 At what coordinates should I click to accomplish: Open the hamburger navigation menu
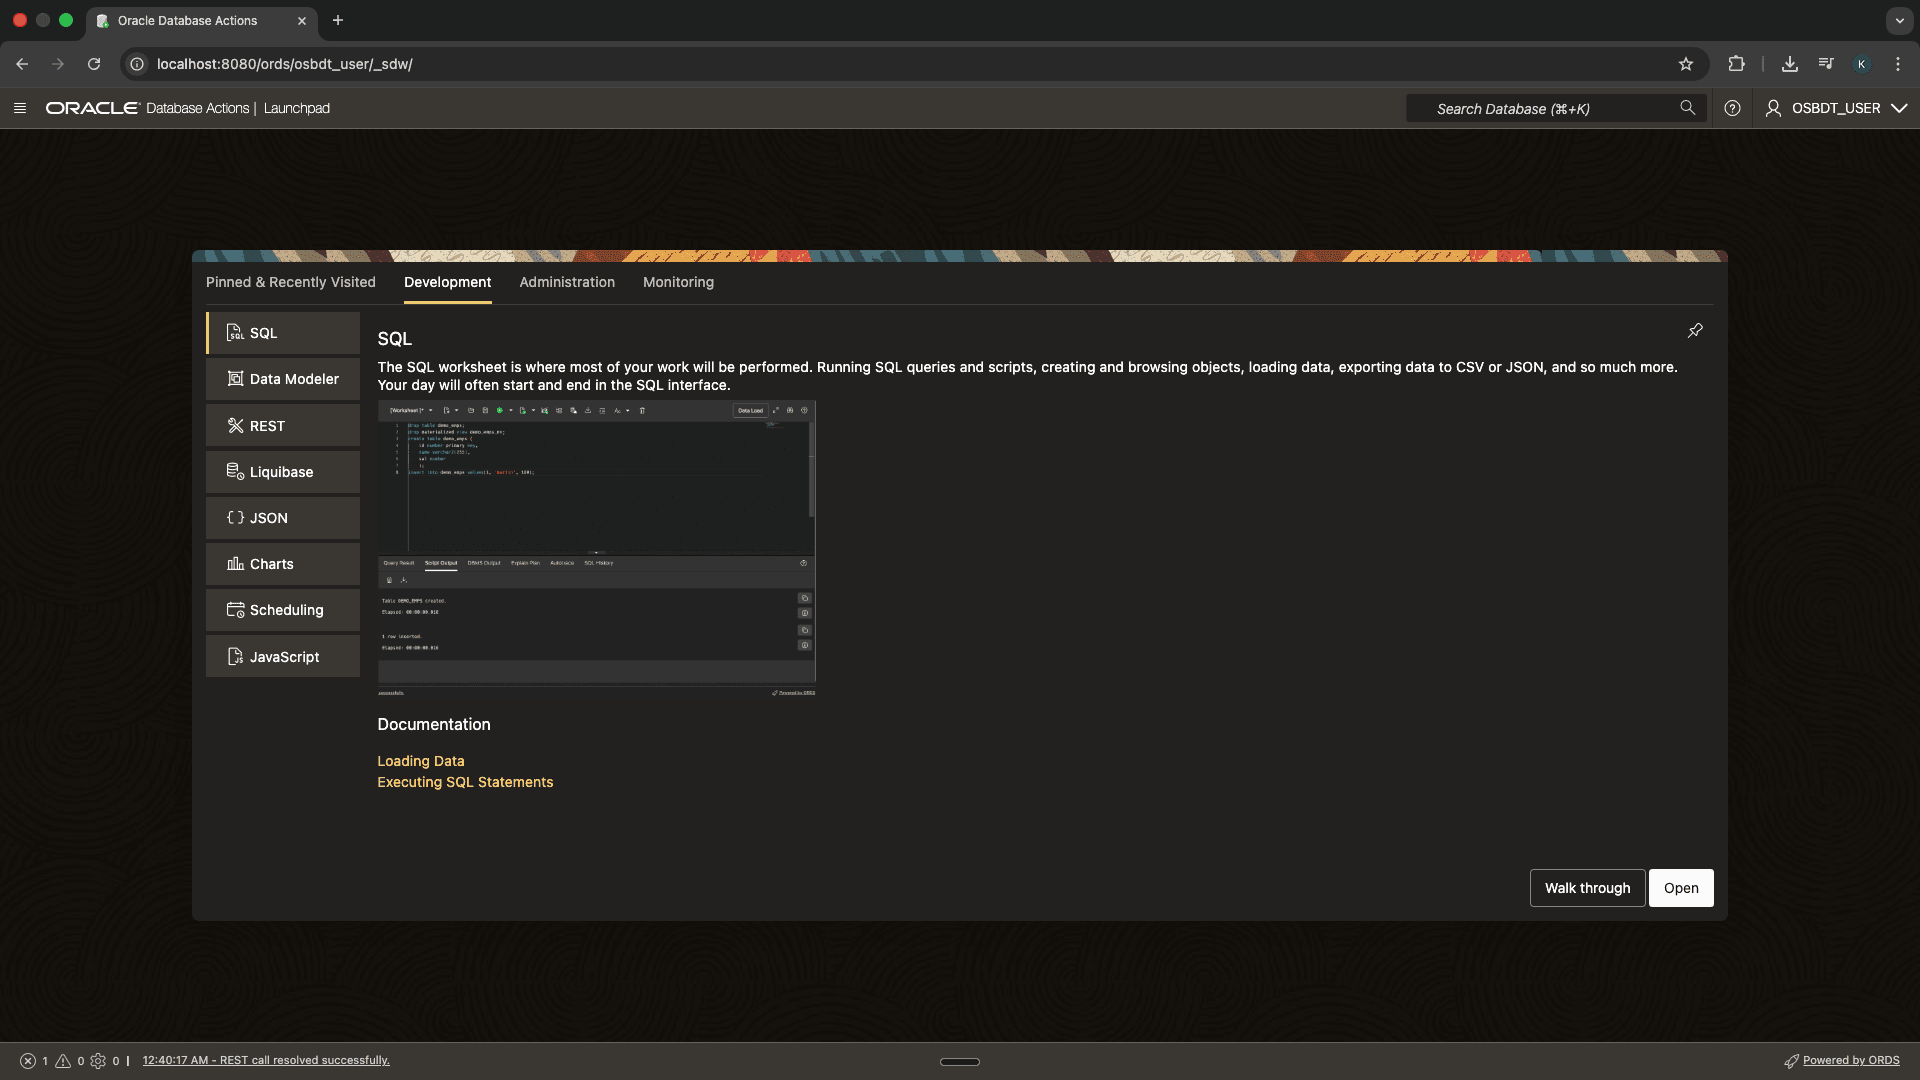[x=19, y=108]
